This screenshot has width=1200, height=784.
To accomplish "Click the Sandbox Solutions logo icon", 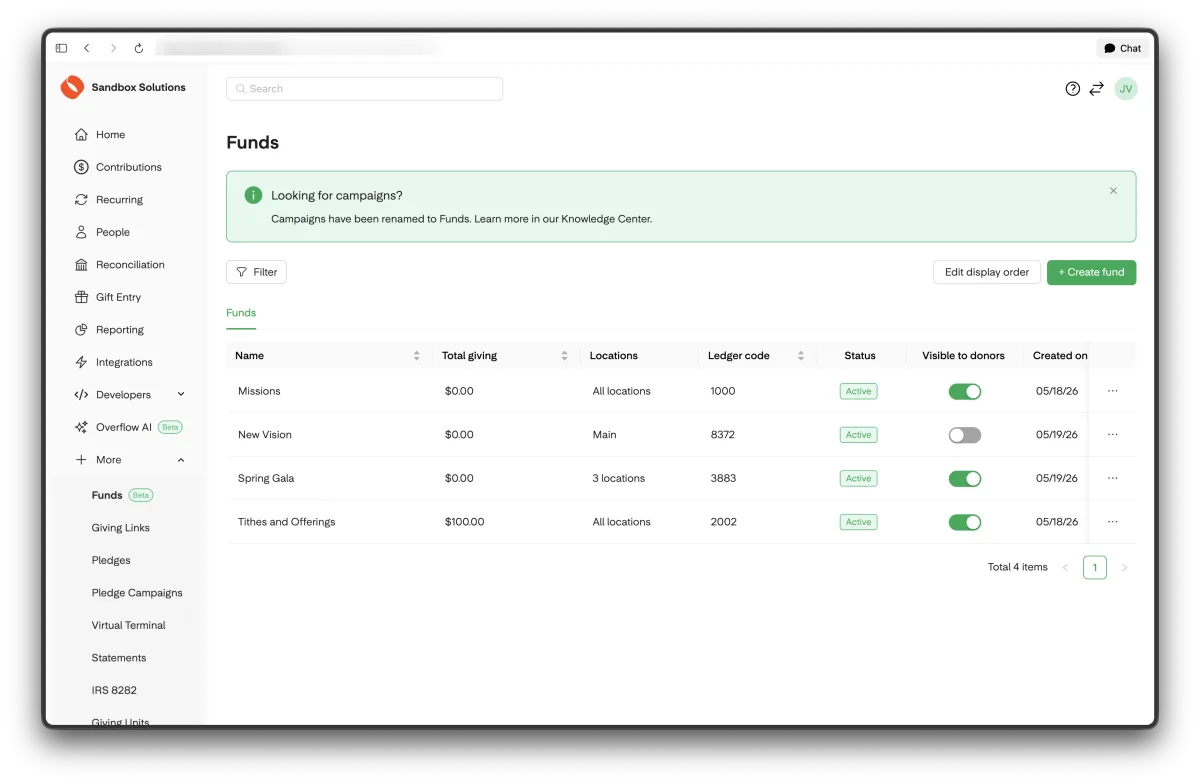I will pyautogui.click(x=72, y=87).
